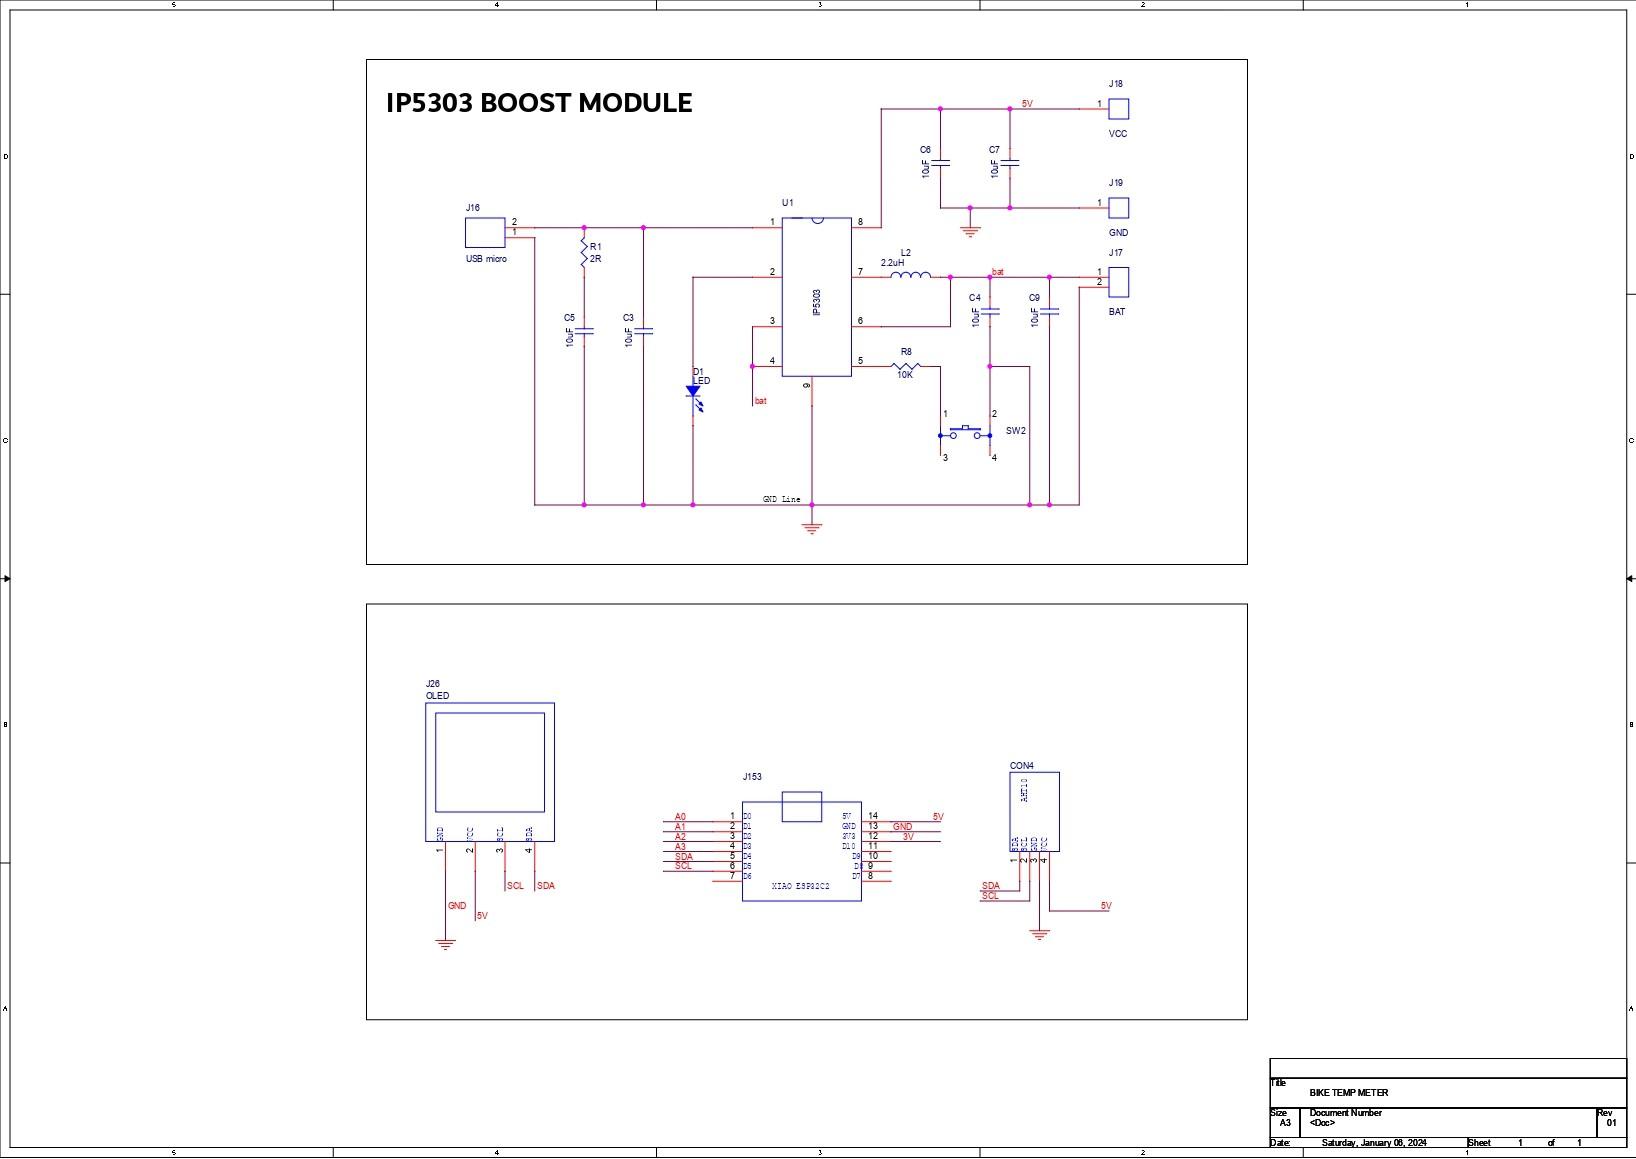This screenshot has height=1159, width=1636.
Task: Click the A2 net label on J153
Action: pos(681,837)
